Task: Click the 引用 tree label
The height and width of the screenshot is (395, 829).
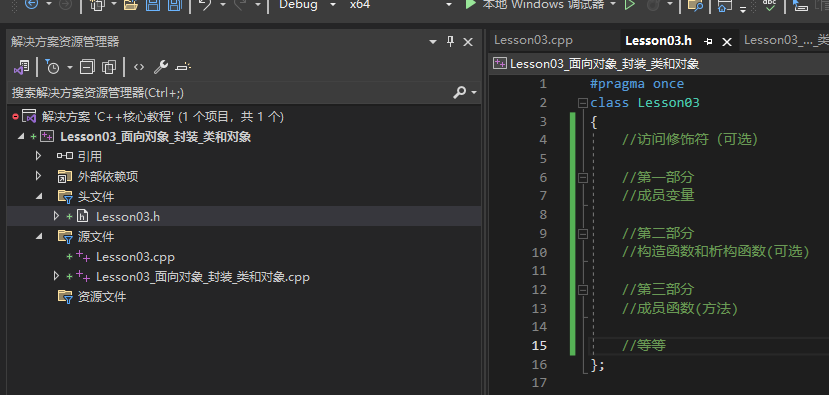Action: pyautogui.click(x=90, y=157)
